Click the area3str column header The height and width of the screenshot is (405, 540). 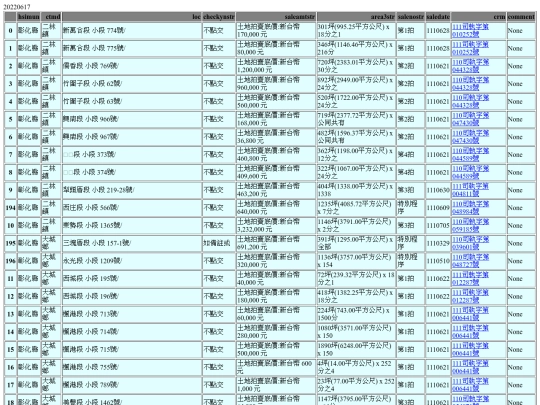[x=356, y=17]
